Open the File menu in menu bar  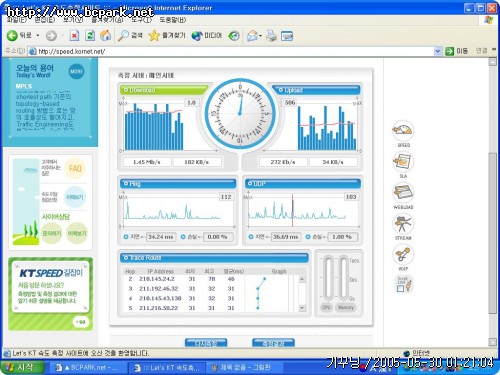pyautogui.click(x=16, y=20)
